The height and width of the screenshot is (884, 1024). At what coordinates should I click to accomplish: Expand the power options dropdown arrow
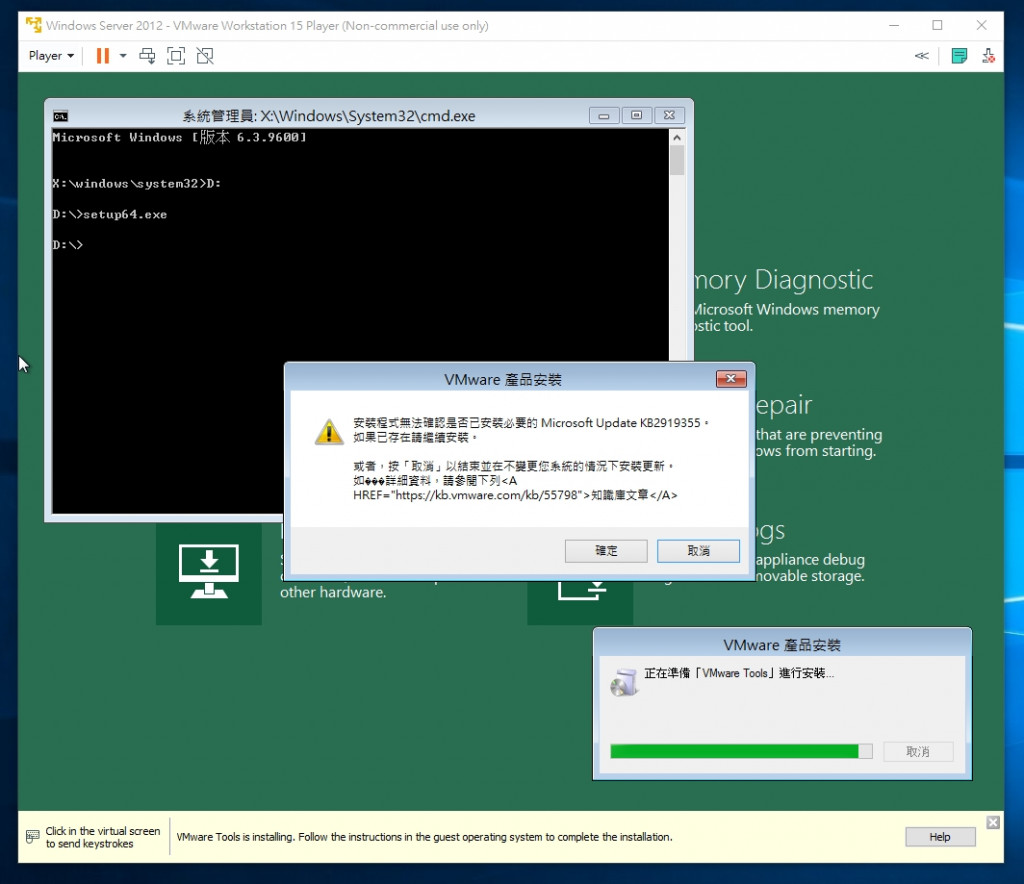tap(123, 56)
